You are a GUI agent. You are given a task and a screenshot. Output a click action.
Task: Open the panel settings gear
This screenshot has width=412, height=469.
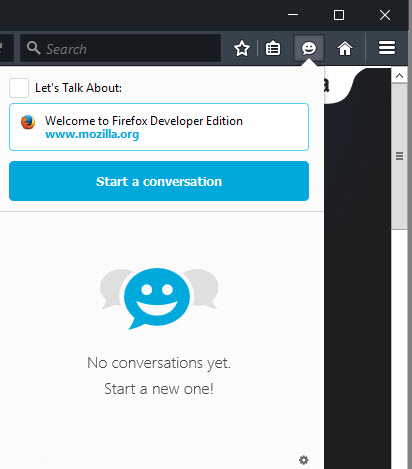click(304, 460)
